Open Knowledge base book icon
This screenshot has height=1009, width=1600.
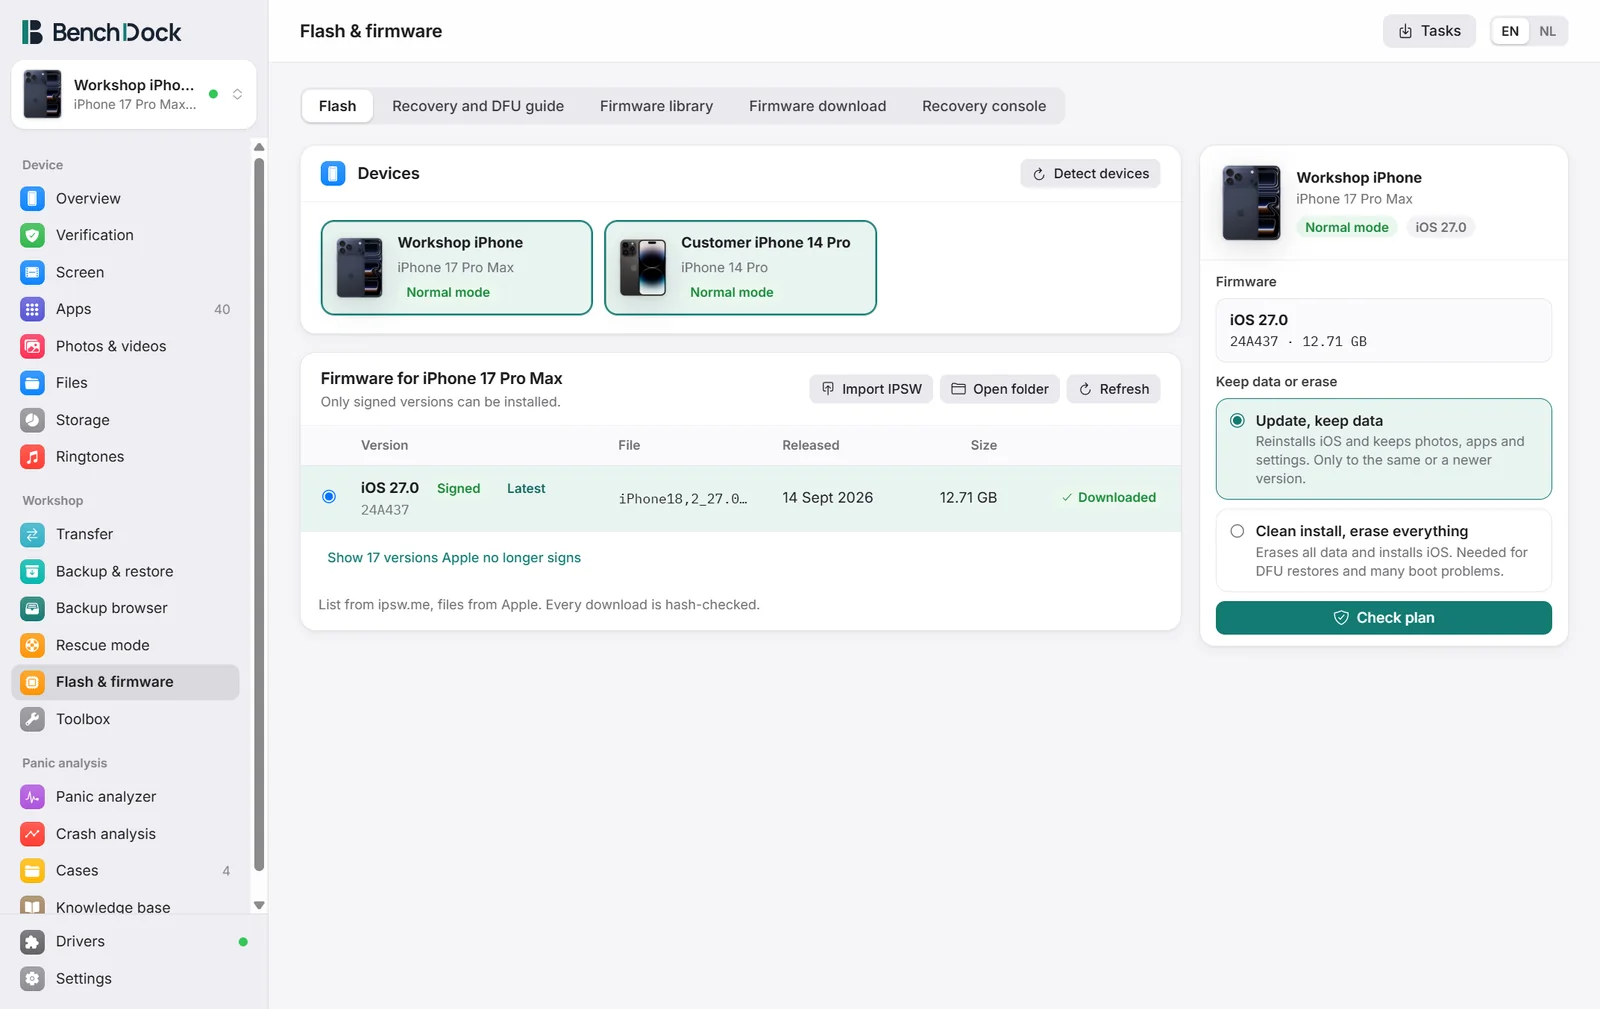point(32,906)
